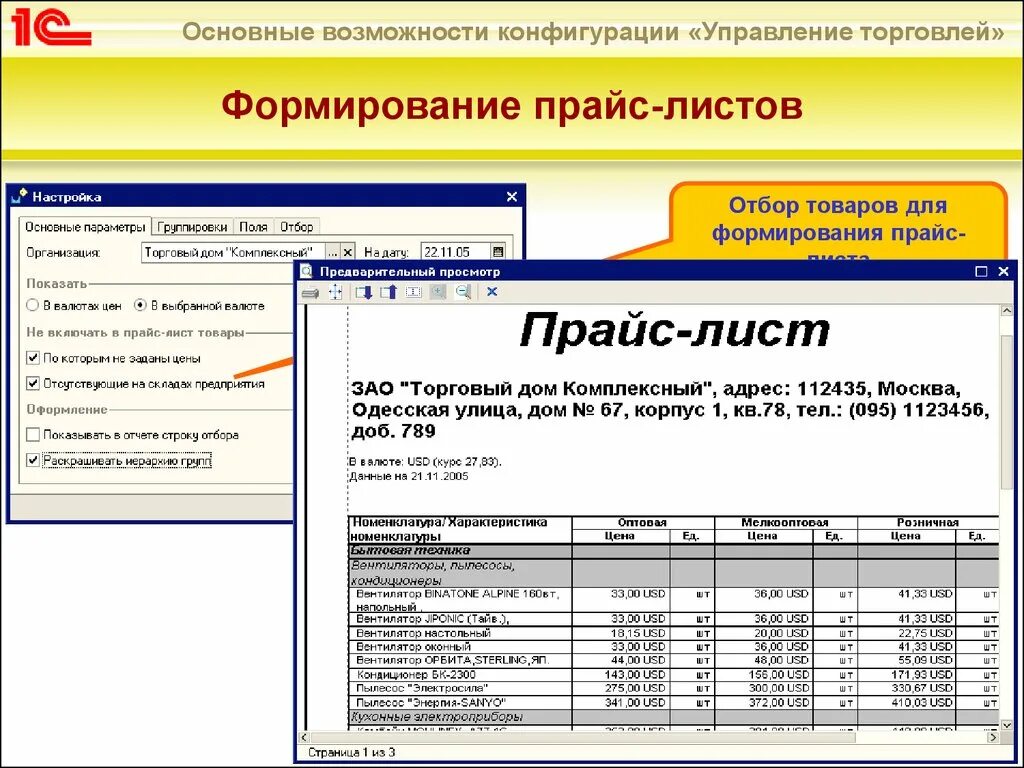Screen dimensions: 1024x768
Task: Click the 1C logo
Action: click(50, 28)
